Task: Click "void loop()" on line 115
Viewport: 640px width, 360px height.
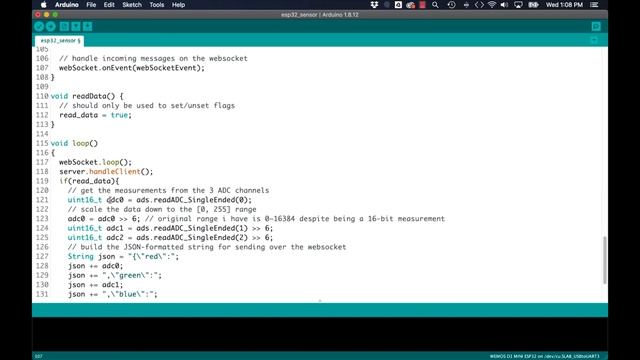Action: coord(74,143)
